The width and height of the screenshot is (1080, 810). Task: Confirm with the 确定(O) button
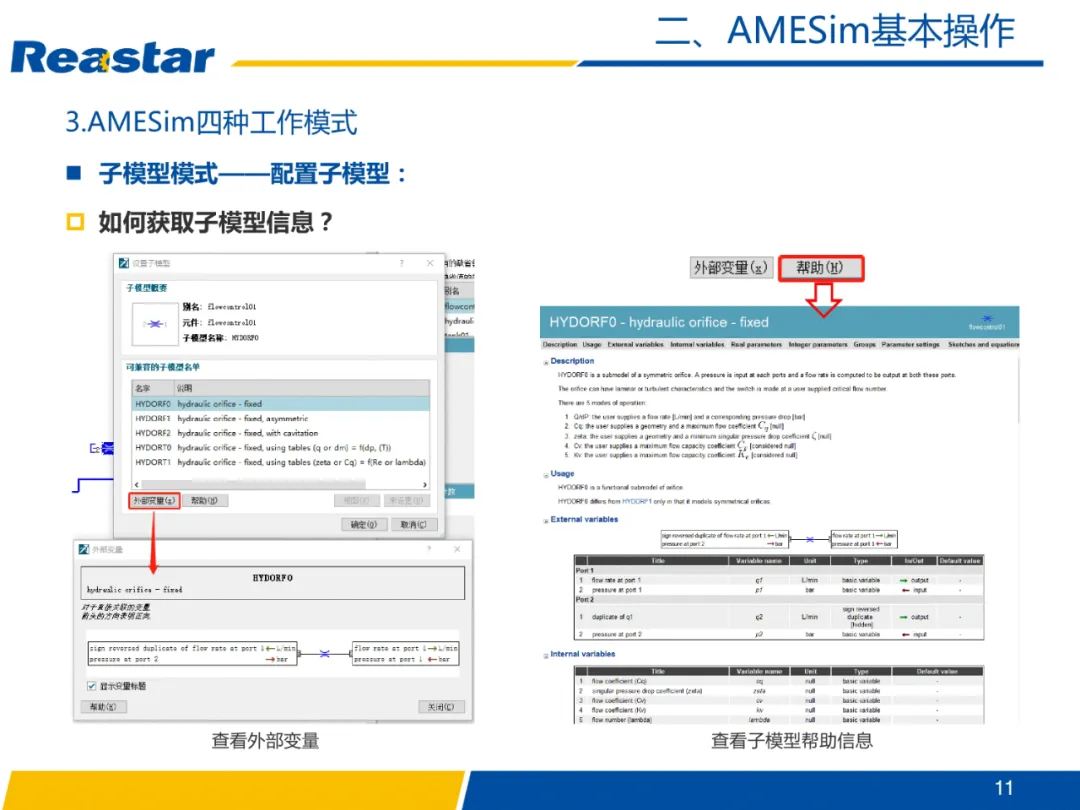(x=364, y=524)
